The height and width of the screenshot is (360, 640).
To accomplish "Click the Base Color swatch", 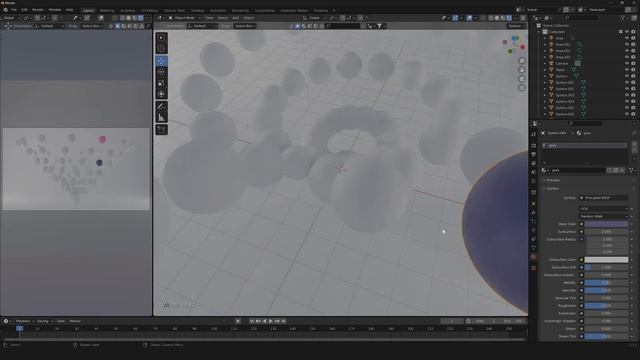I will (x=606, y=224).
